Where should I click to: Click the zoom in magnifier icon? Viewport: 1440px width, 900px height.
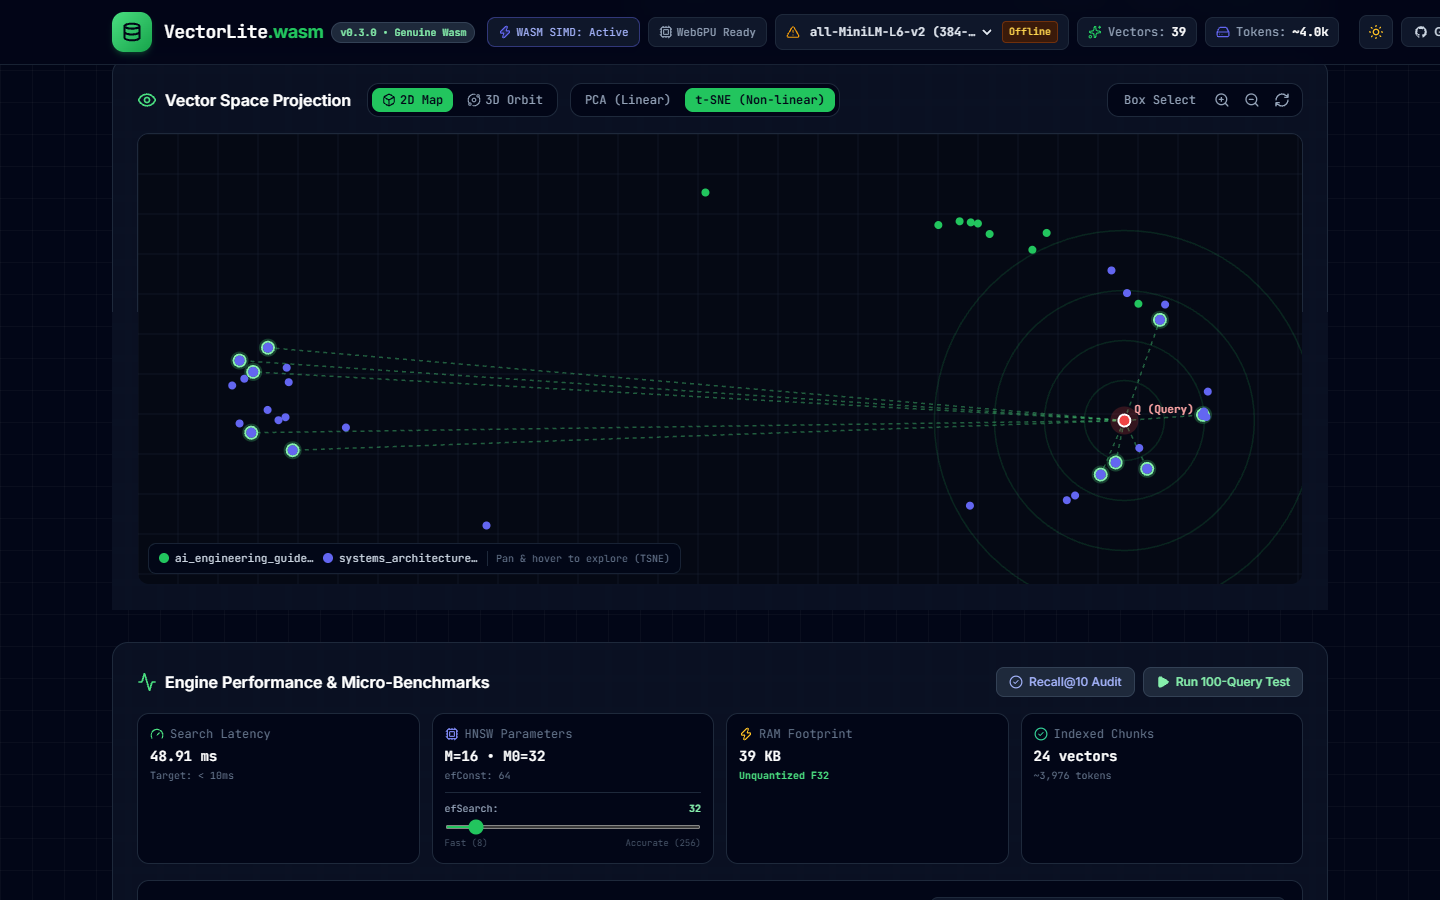tap(1222, 100)
